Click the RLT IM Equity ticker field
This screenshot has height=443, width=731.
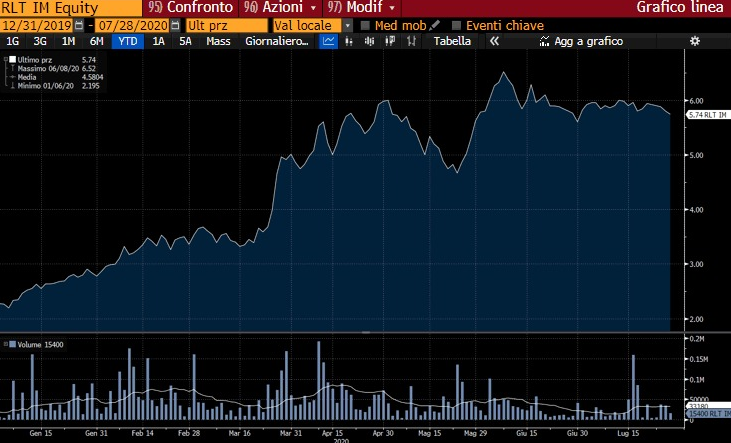click(x=71, y=8)
